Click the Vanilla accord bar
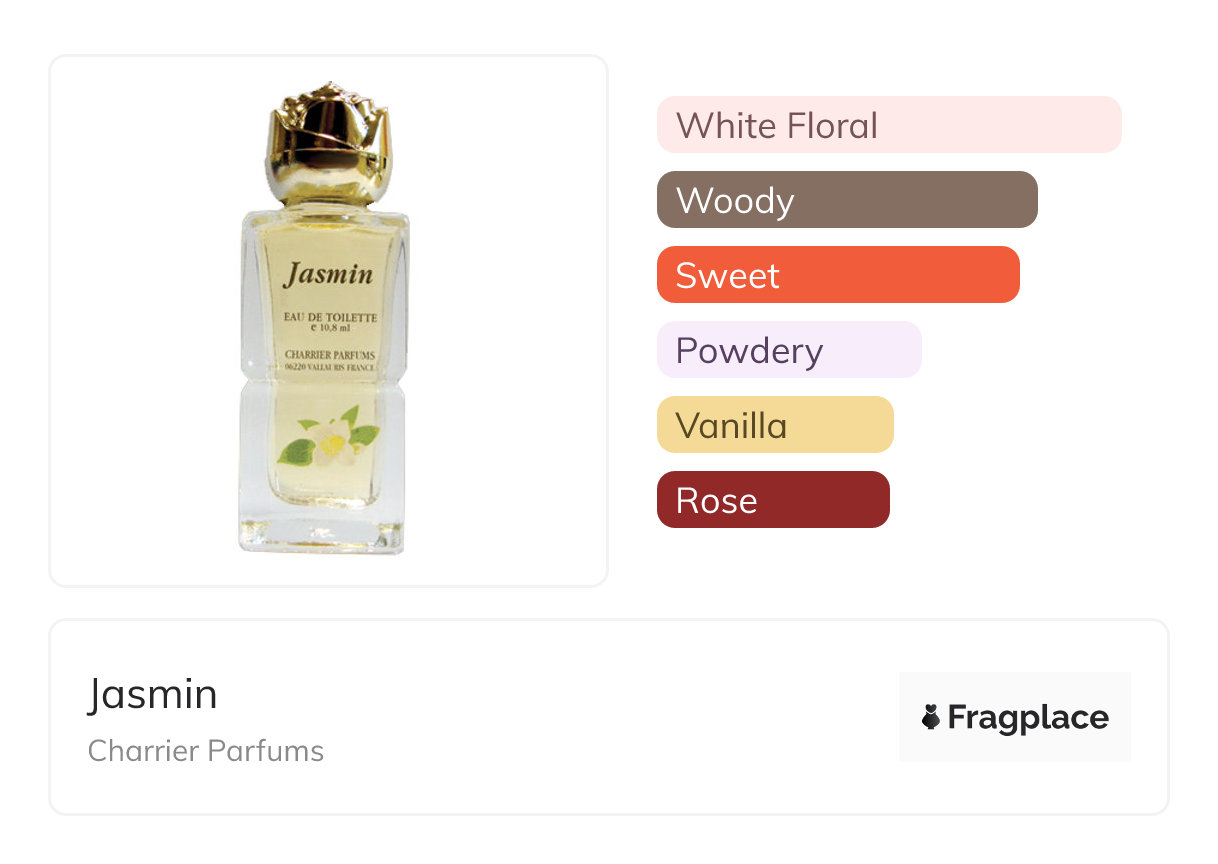This screenshot has width=1218, height=864. point(774,425)
